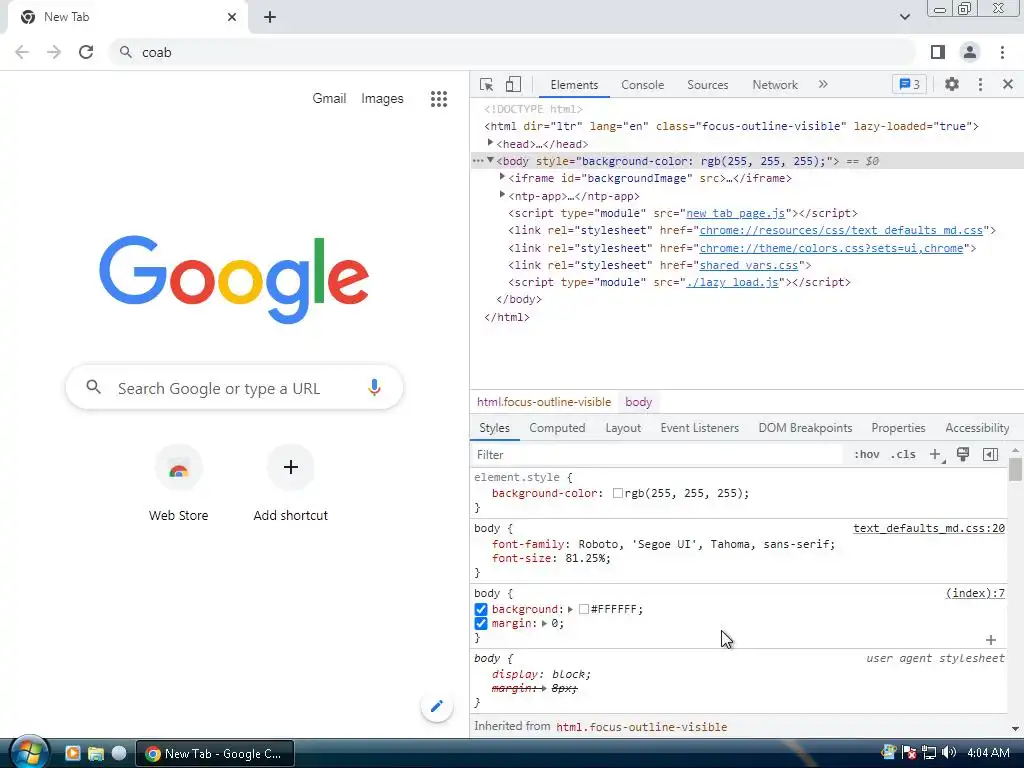The image size is (1024, 768).
Task: Toggle the :hov element state button
Action: click(x=867, y=455)
